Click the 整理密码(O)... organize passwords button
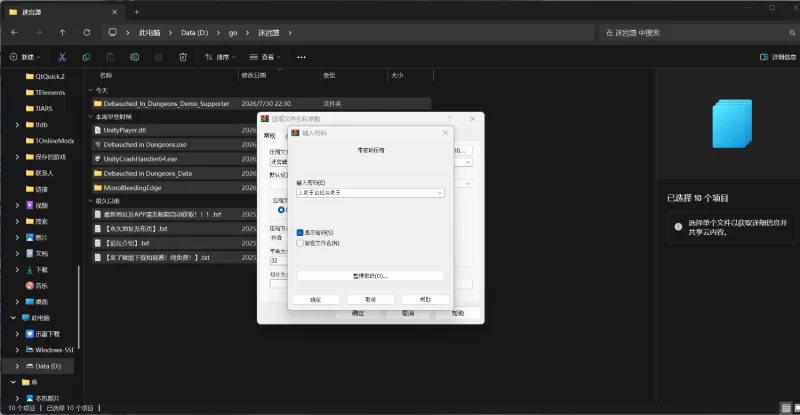 [370, 276]
